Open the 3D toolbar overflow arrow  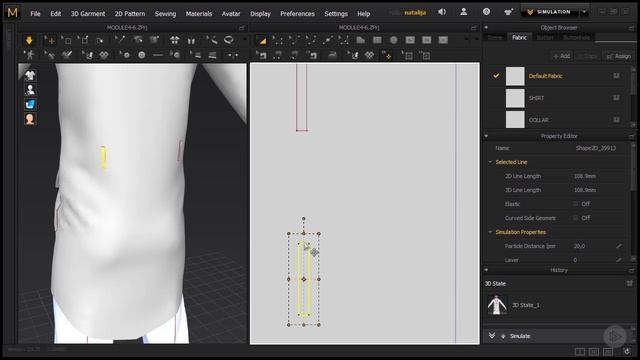click(x=244, y=40)
